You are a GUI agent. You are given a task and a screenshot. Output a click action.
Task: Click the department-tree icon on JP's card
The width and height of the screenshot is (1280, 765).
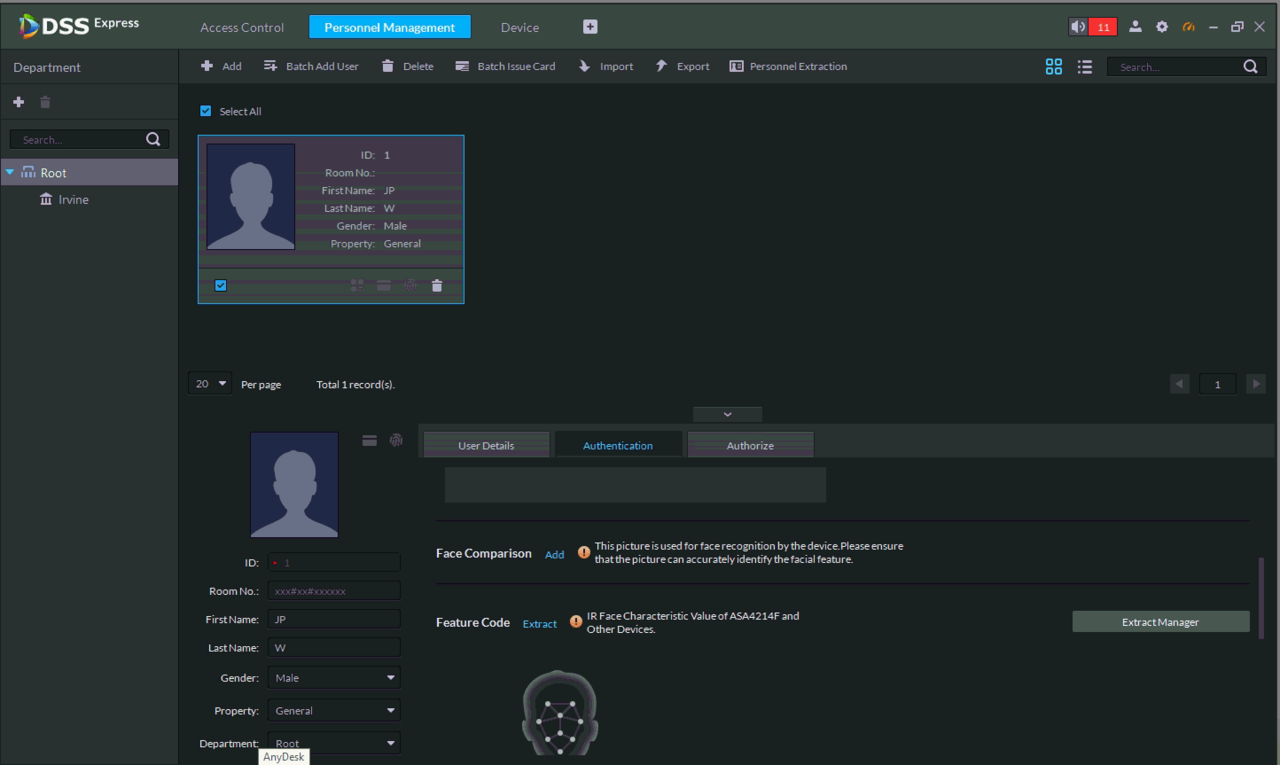pos(358,285)
